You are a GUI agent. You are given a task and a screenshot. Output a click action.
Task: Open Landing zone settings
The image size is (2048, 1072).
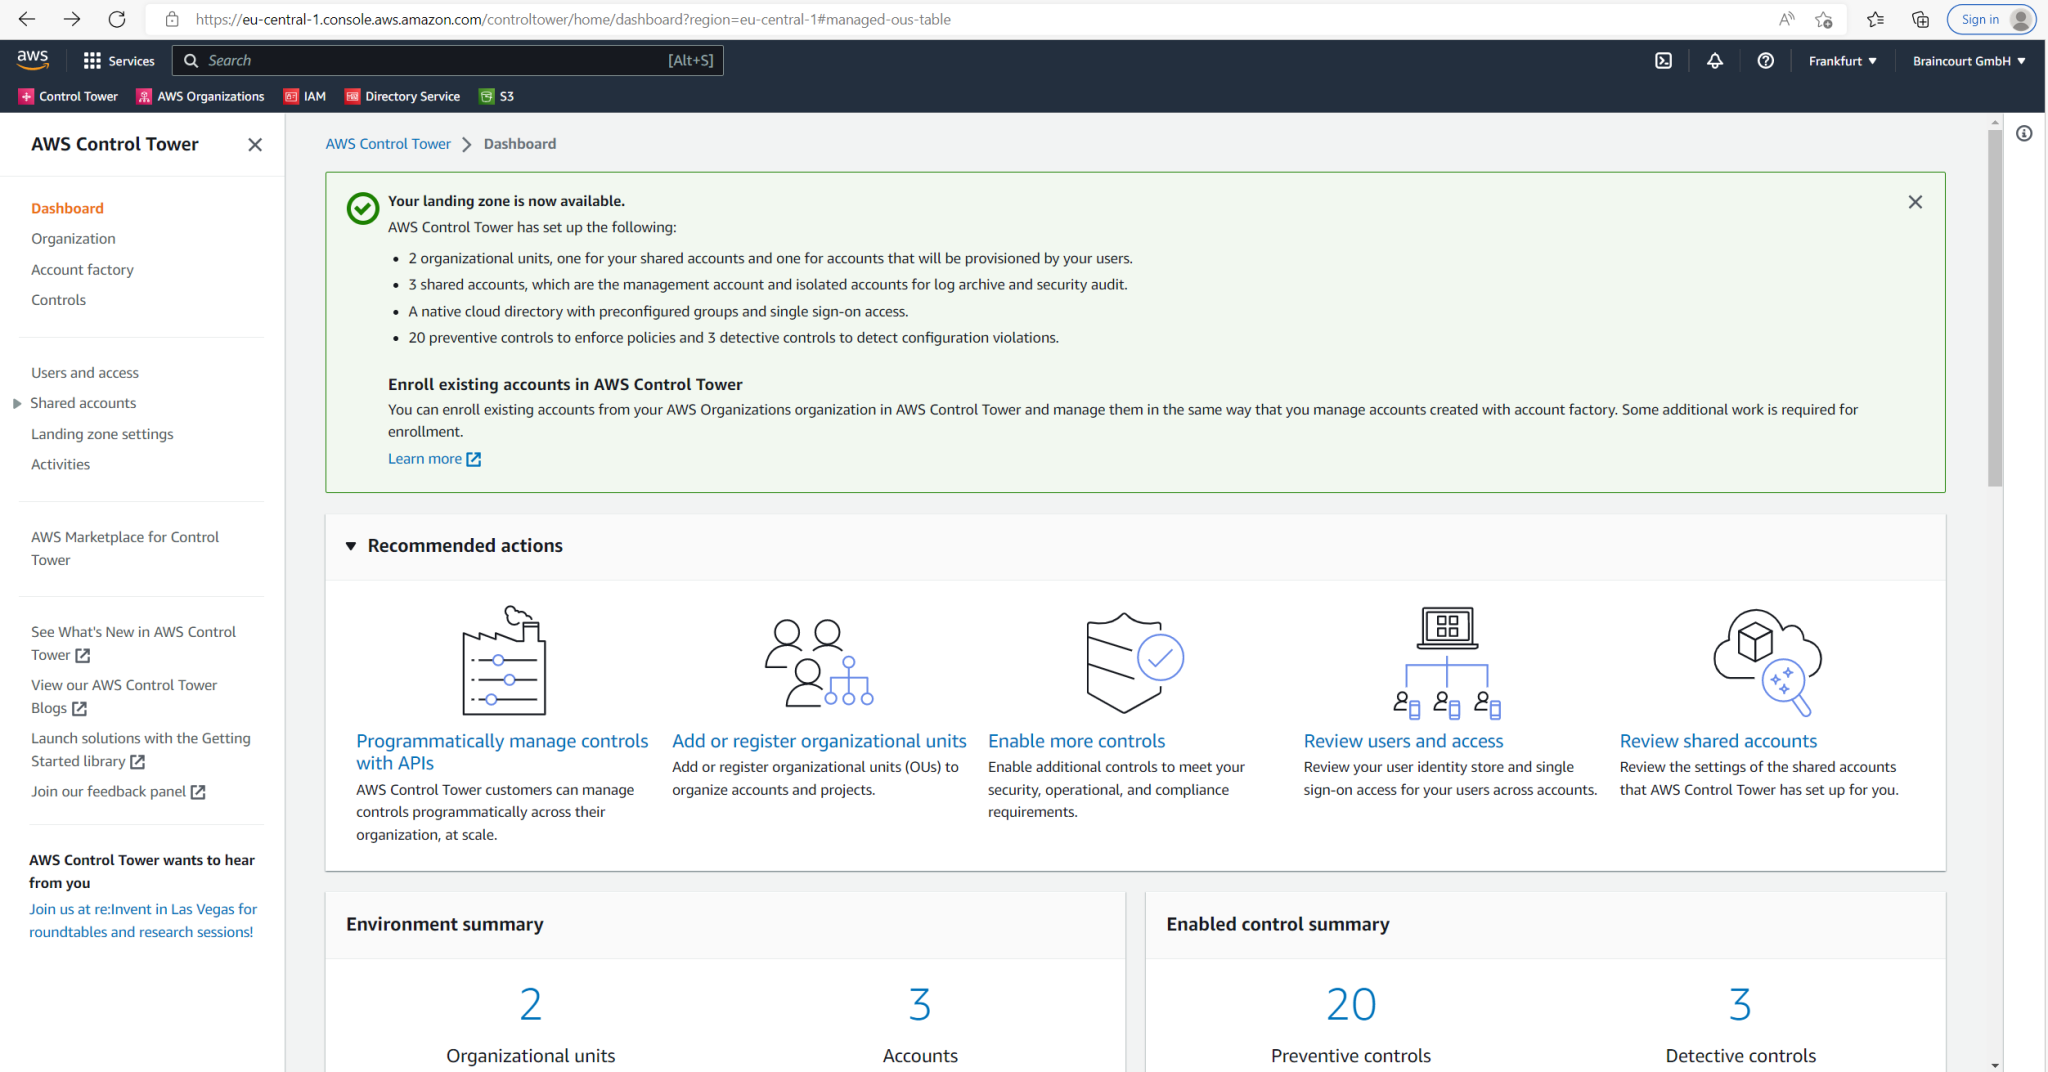(102, 434)
